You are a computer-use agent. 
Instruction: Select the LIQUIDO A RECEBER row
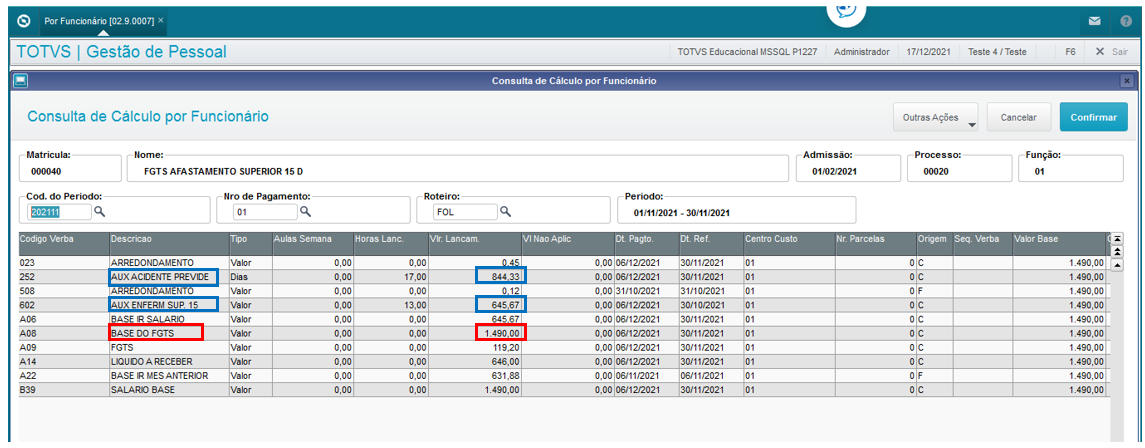click(x=562, y=361)
